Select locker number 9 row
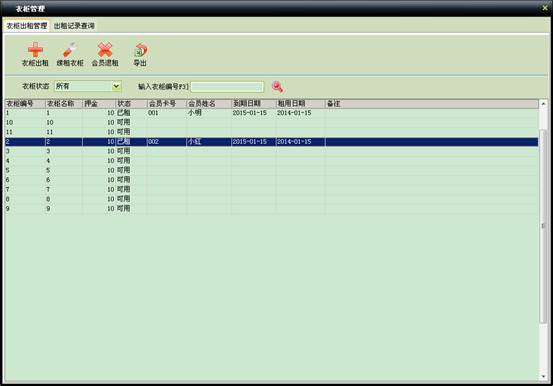This screenshot has height=386, width=553. [x=271, y=209]
